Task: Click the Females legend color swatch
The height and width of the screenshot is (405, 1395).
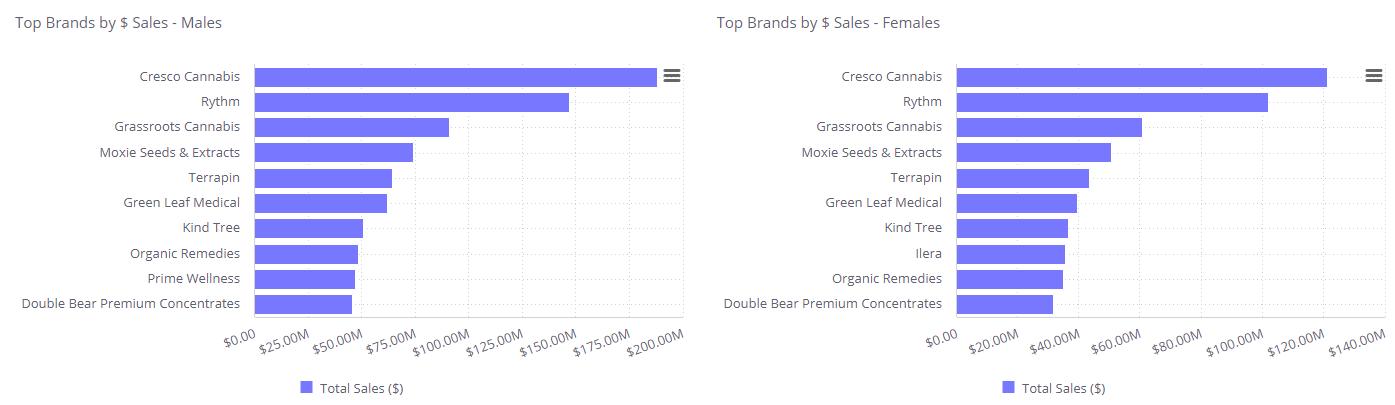Action: click(1009, 387)
